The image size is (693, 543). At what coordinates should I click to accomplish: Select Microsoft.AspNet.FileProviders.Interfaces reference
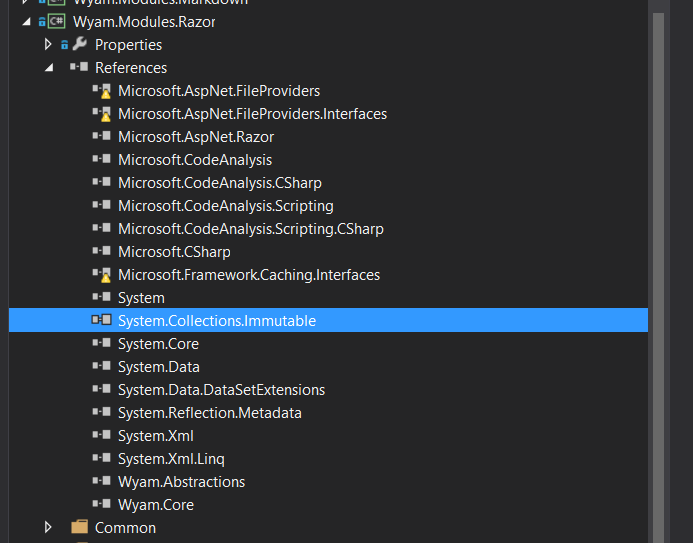(252, 114)
